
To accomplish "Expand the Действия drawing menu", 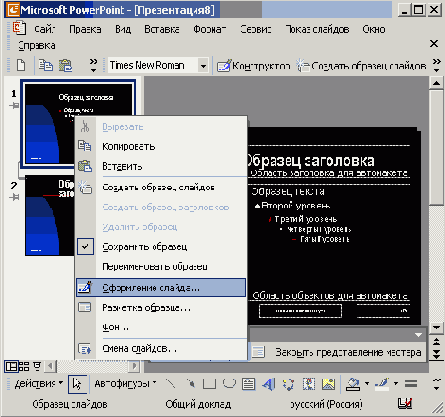I will 39,384.
